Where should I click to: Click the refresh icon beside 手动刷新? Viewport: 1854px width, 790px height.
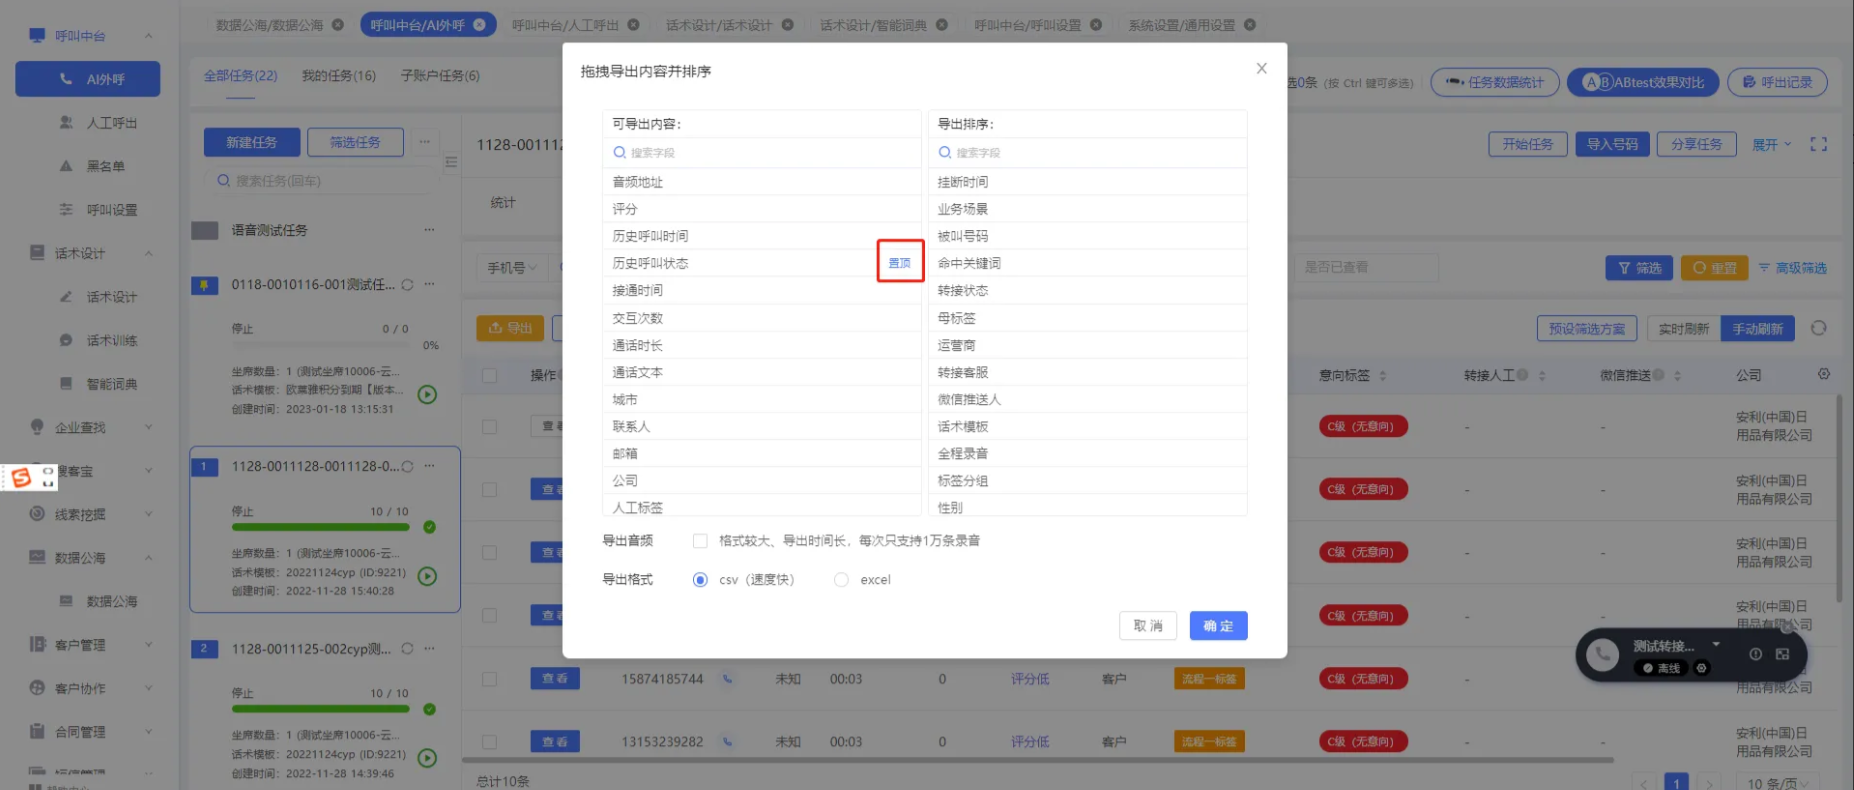1818,328
